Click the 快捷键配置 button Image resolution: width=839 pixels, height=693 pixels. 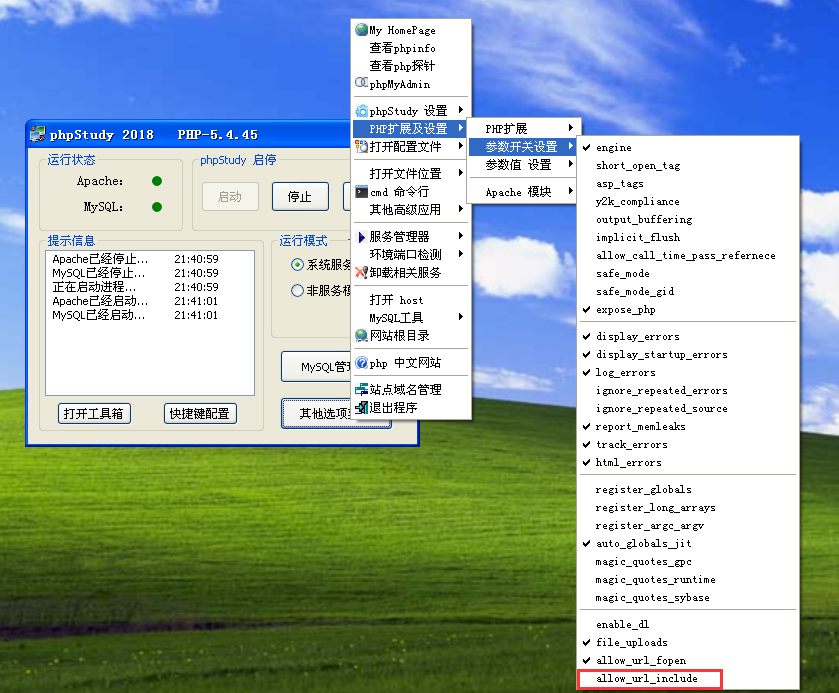[200, 413]
